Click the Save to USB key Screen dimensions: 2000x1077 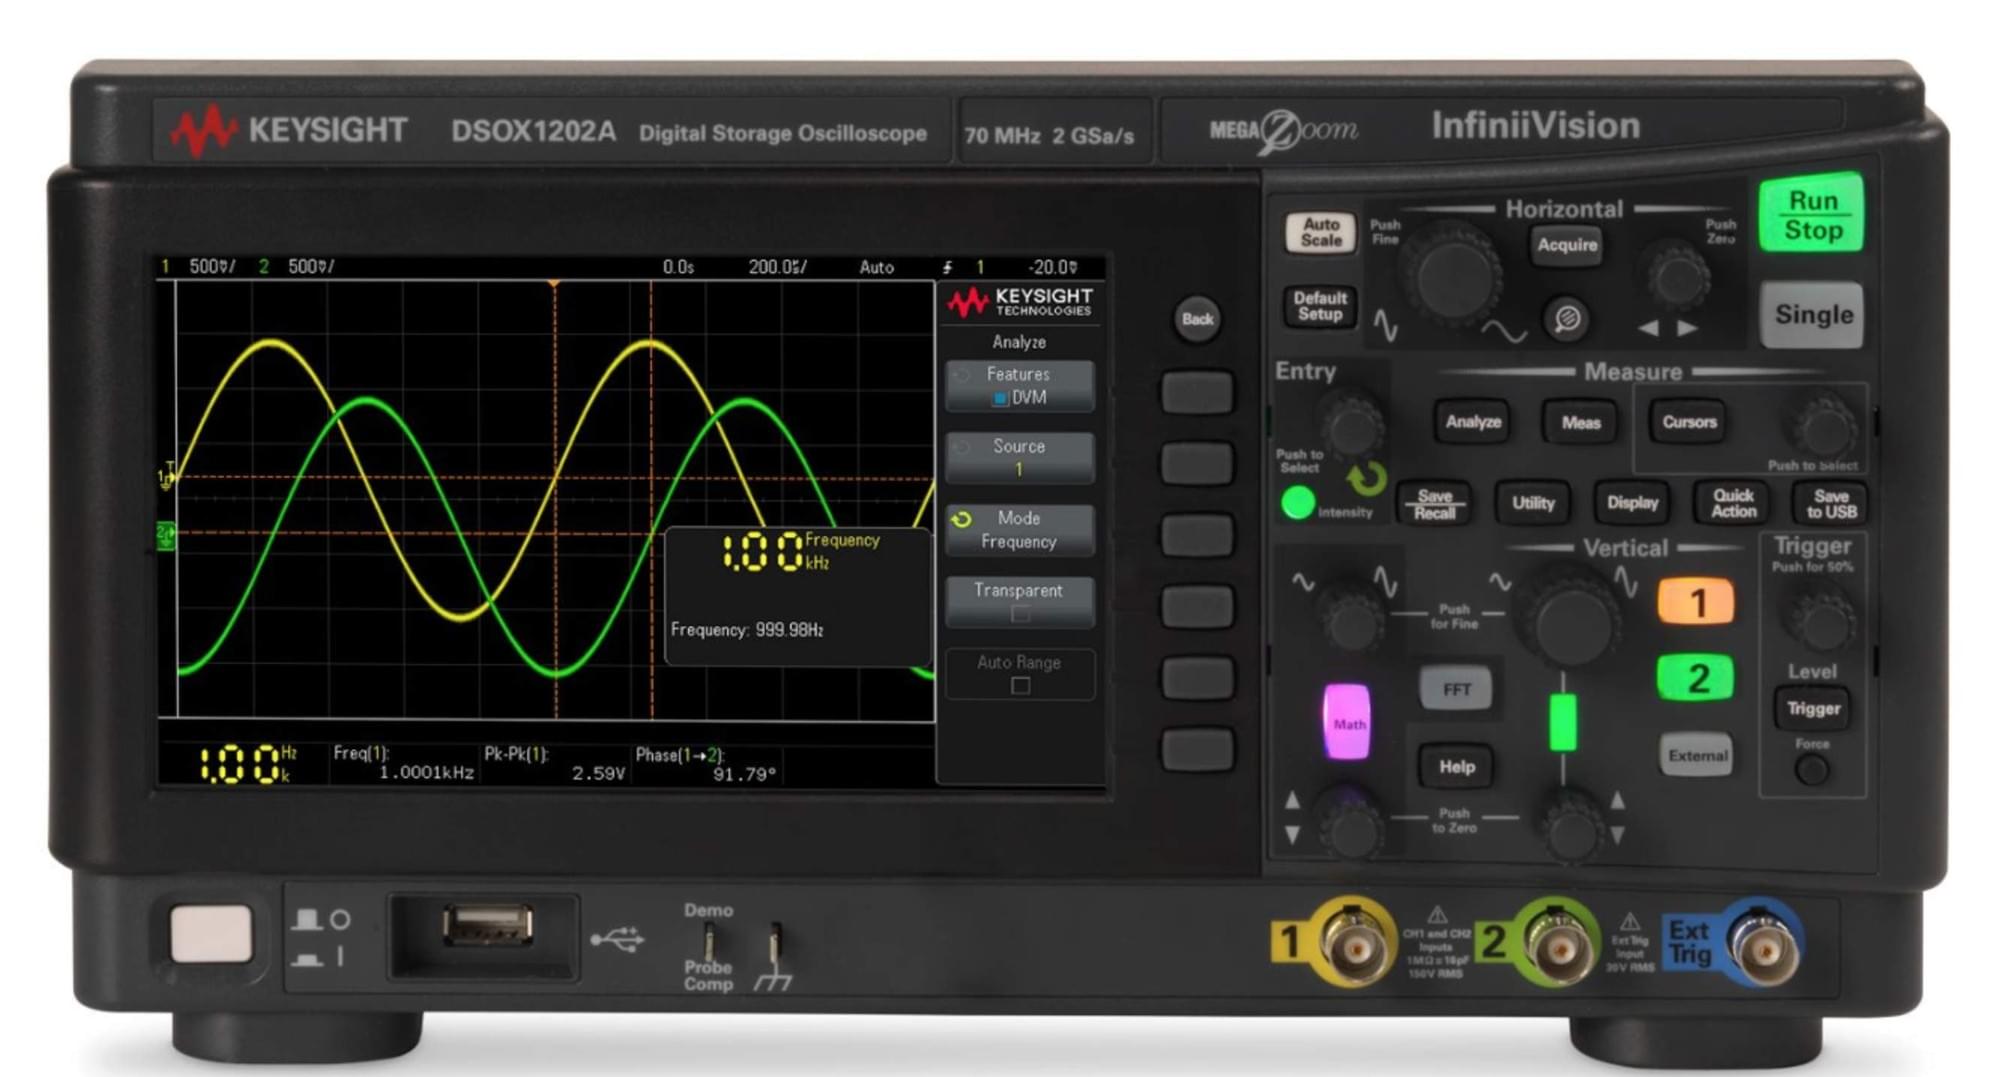1831,504
